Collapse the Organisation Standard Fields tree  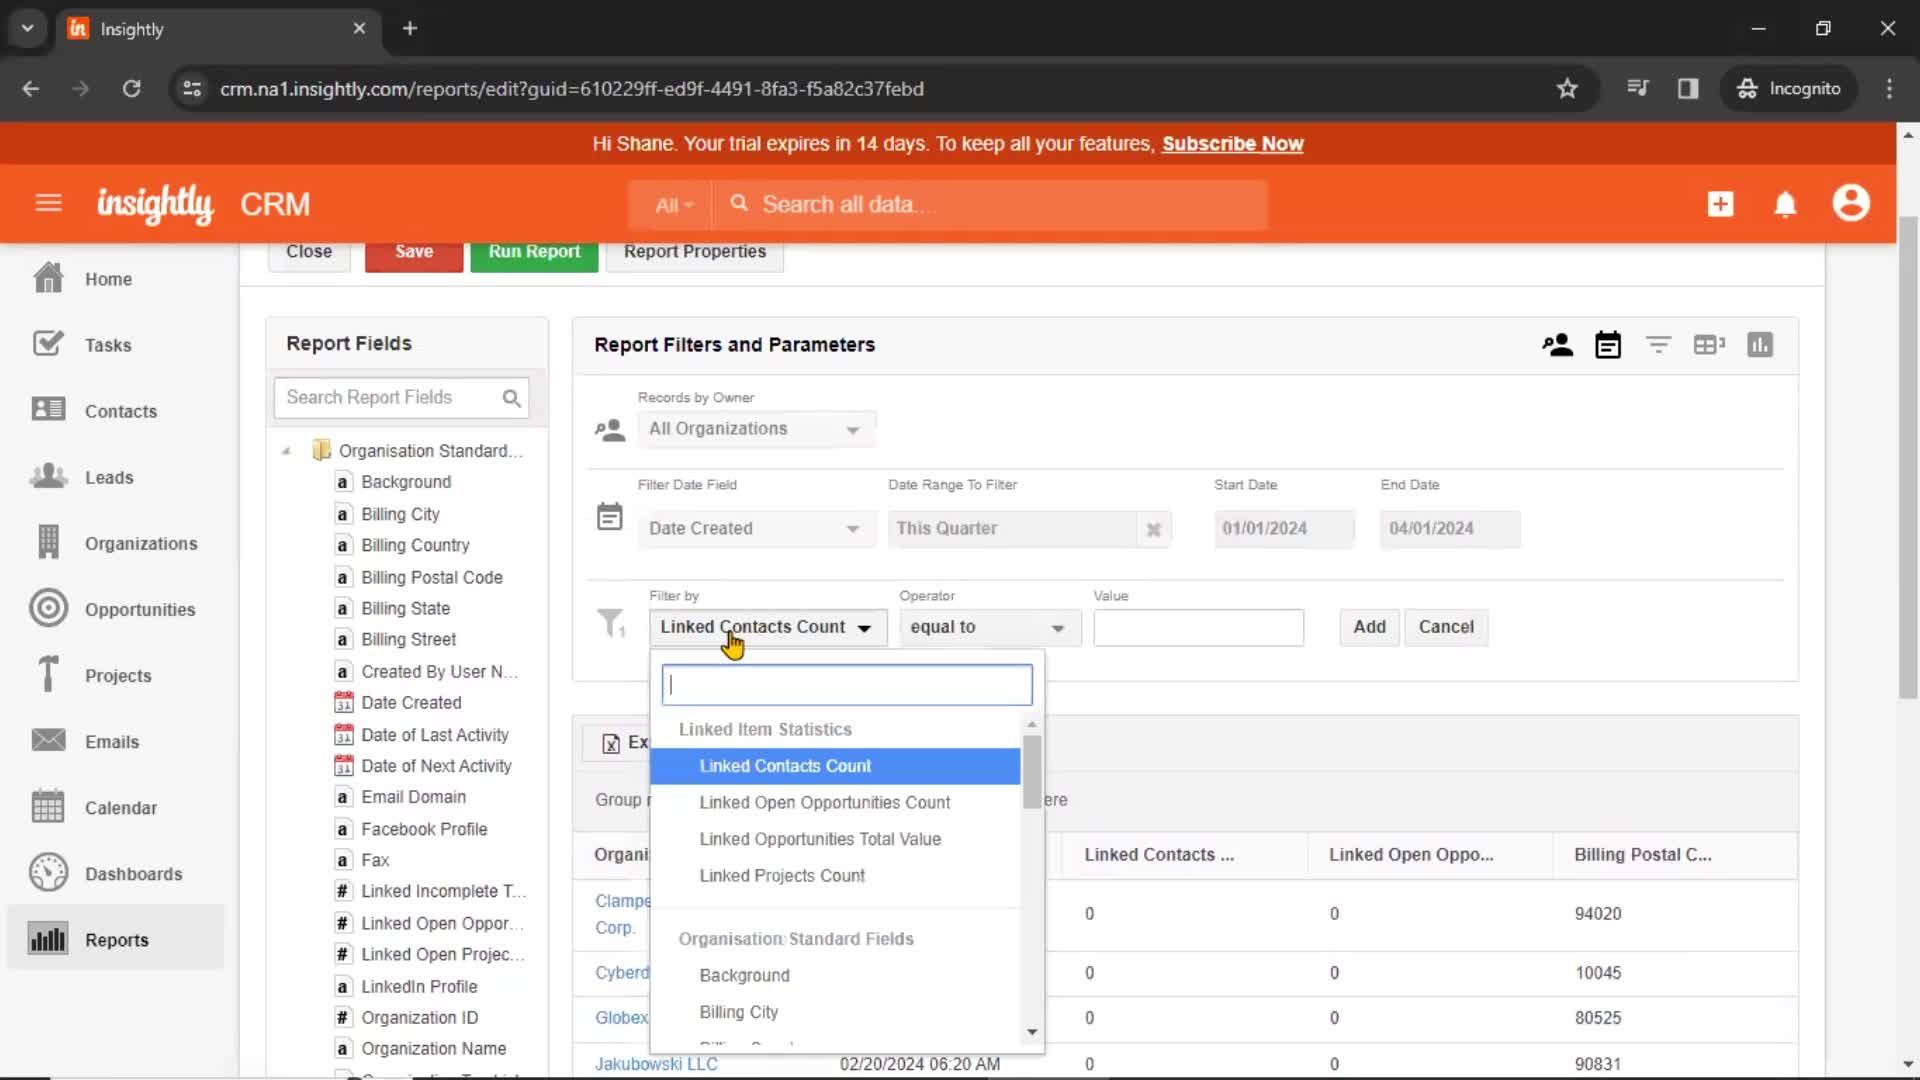pyautogui.click(x=287, y=450)
